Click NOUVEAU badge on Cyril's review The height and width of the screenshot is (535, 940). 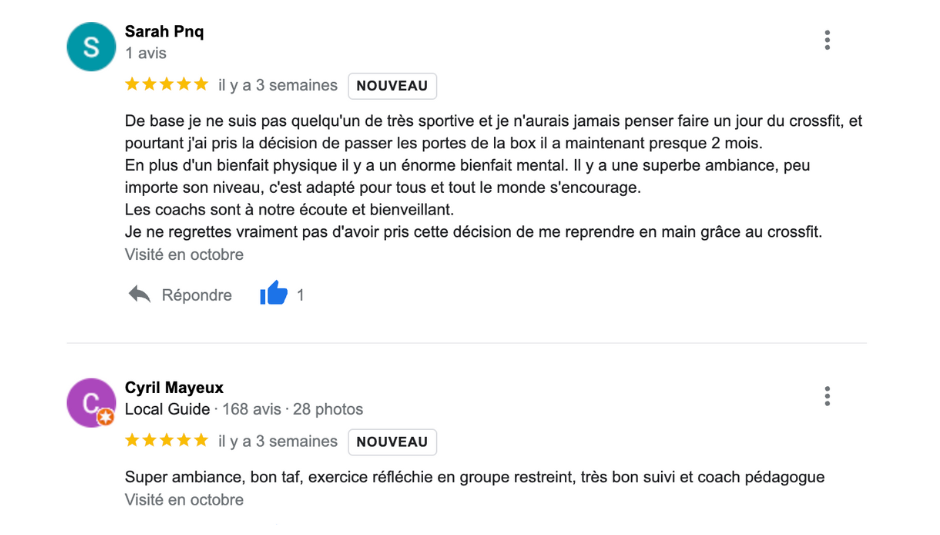[392, 442]
